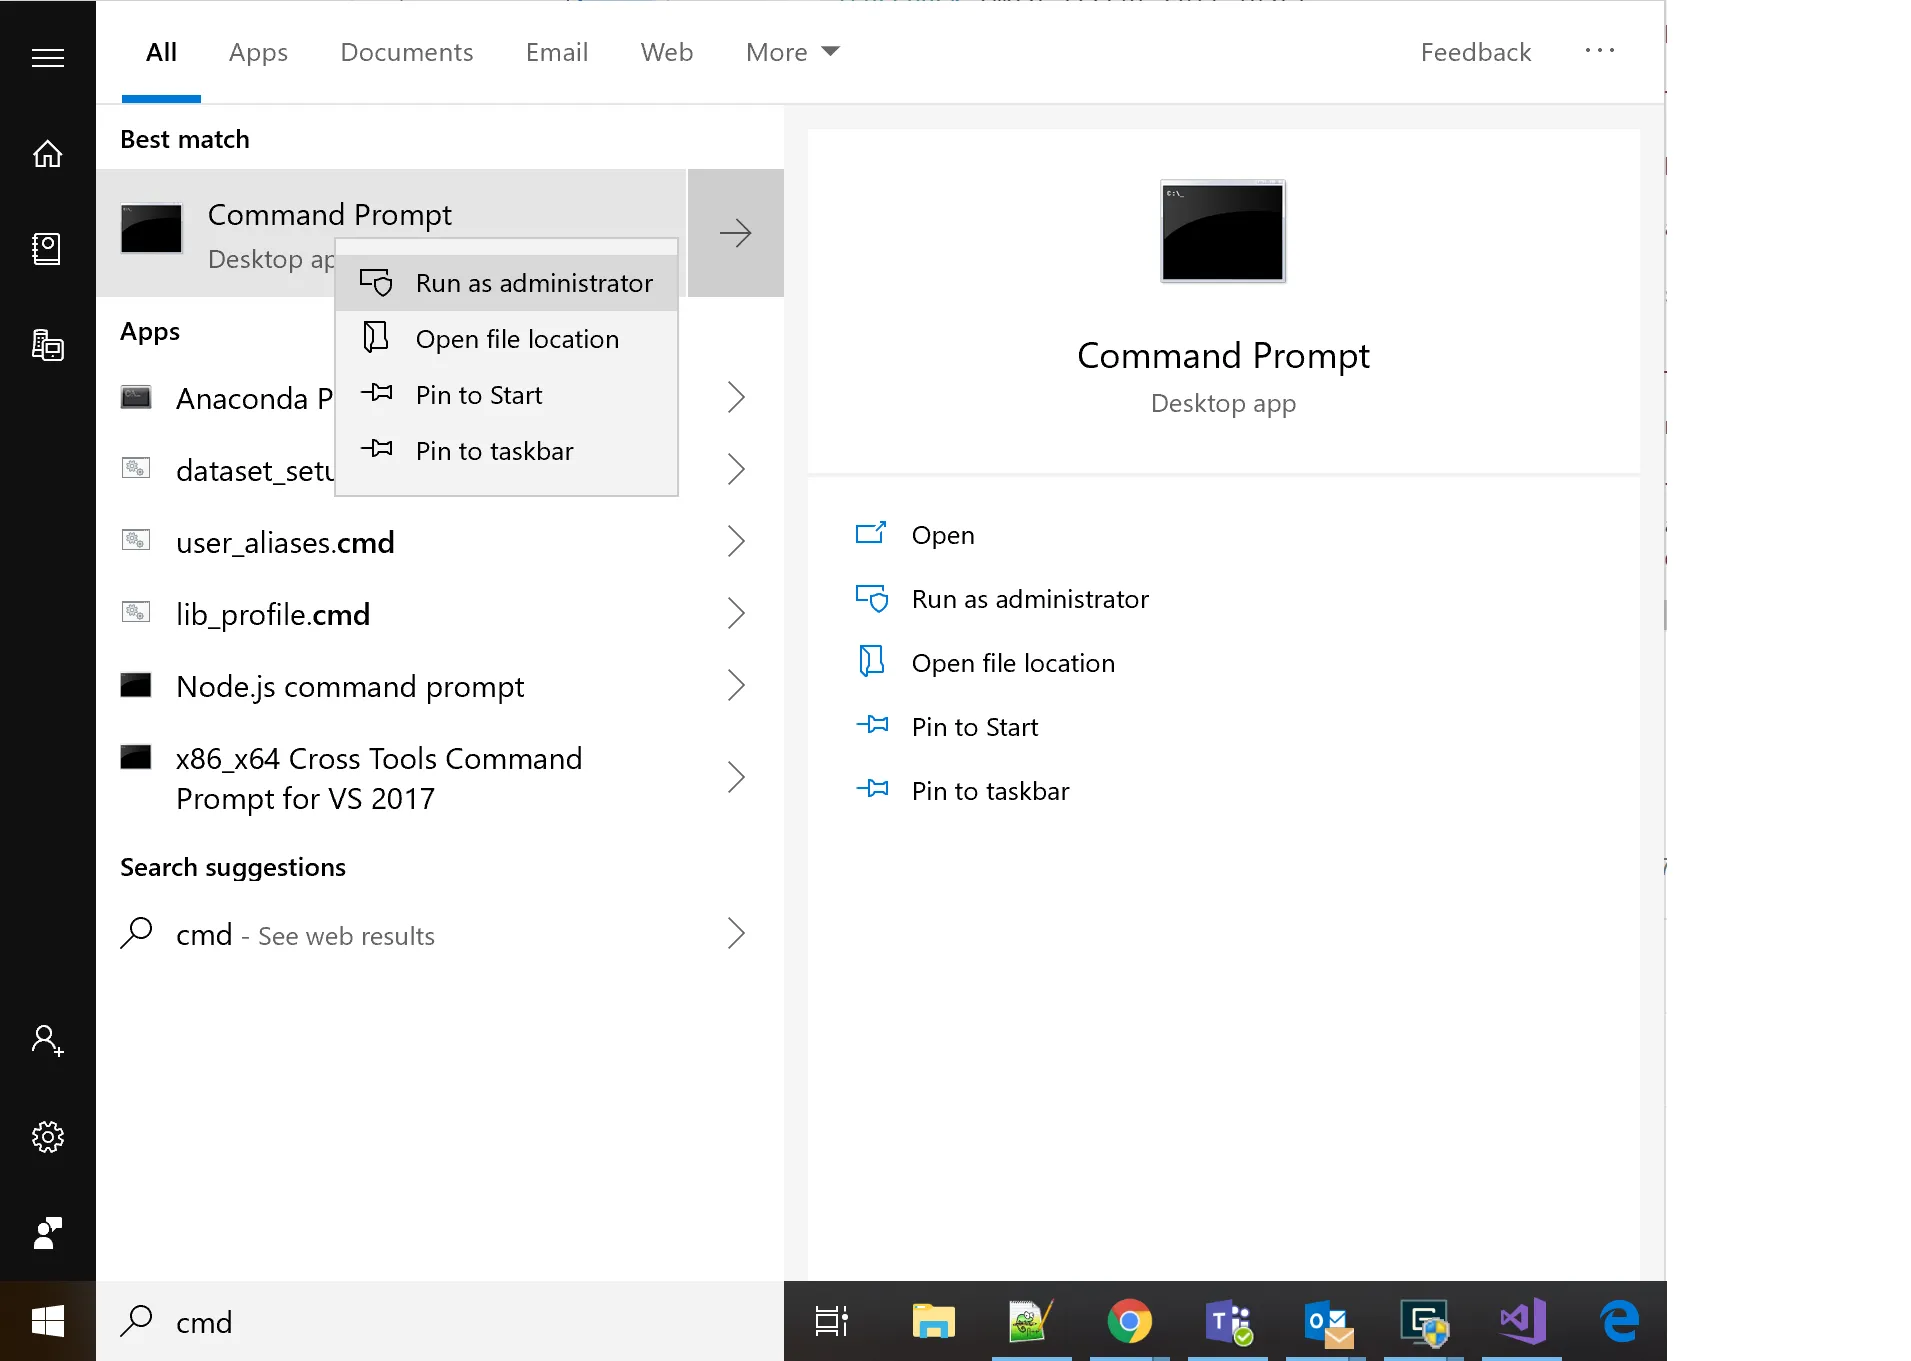
Task: Launch Microsoft Teams from taskbar
Action: (1227, 1321)
